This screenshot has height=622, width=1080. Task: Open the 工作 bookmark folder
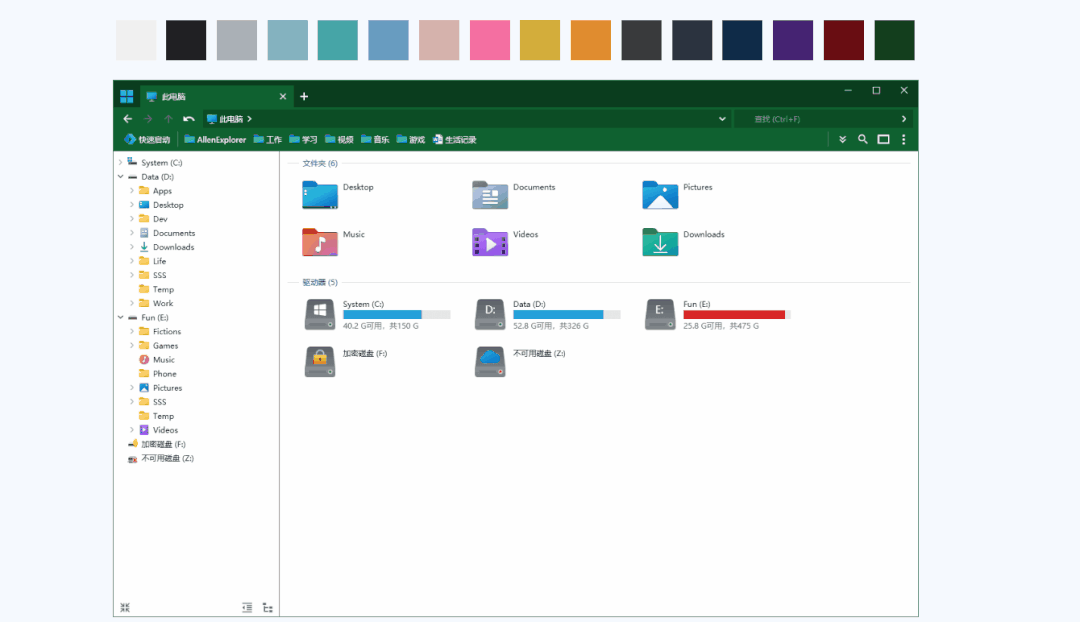click(267, 139)
